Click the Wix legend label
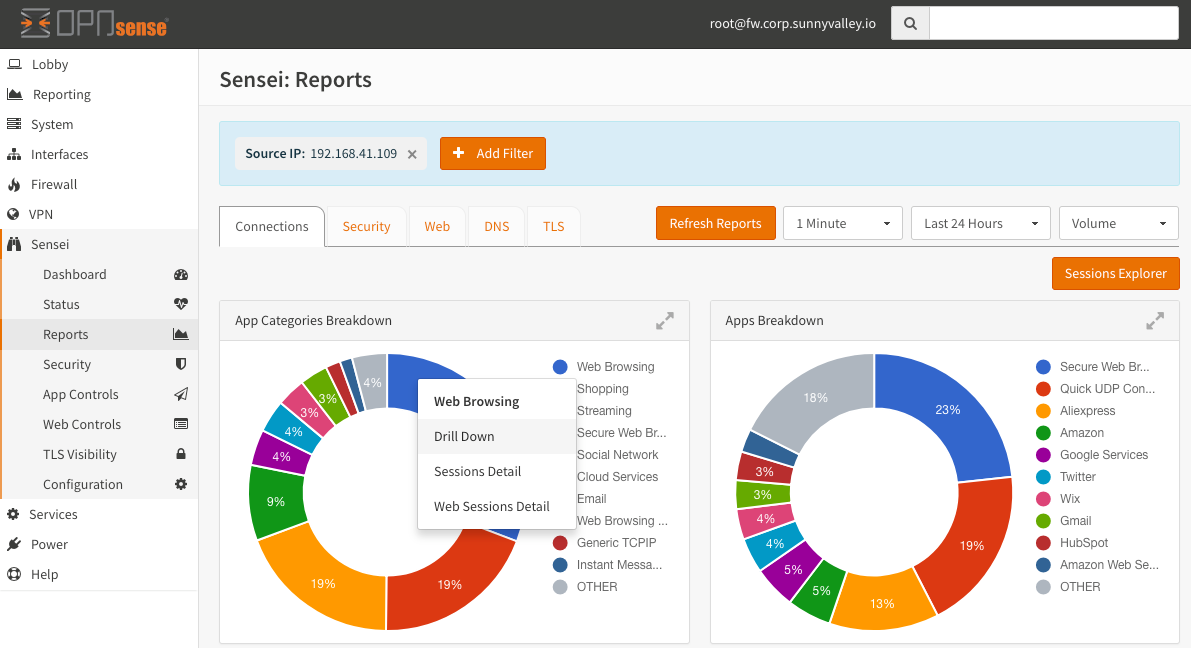 1069,499
